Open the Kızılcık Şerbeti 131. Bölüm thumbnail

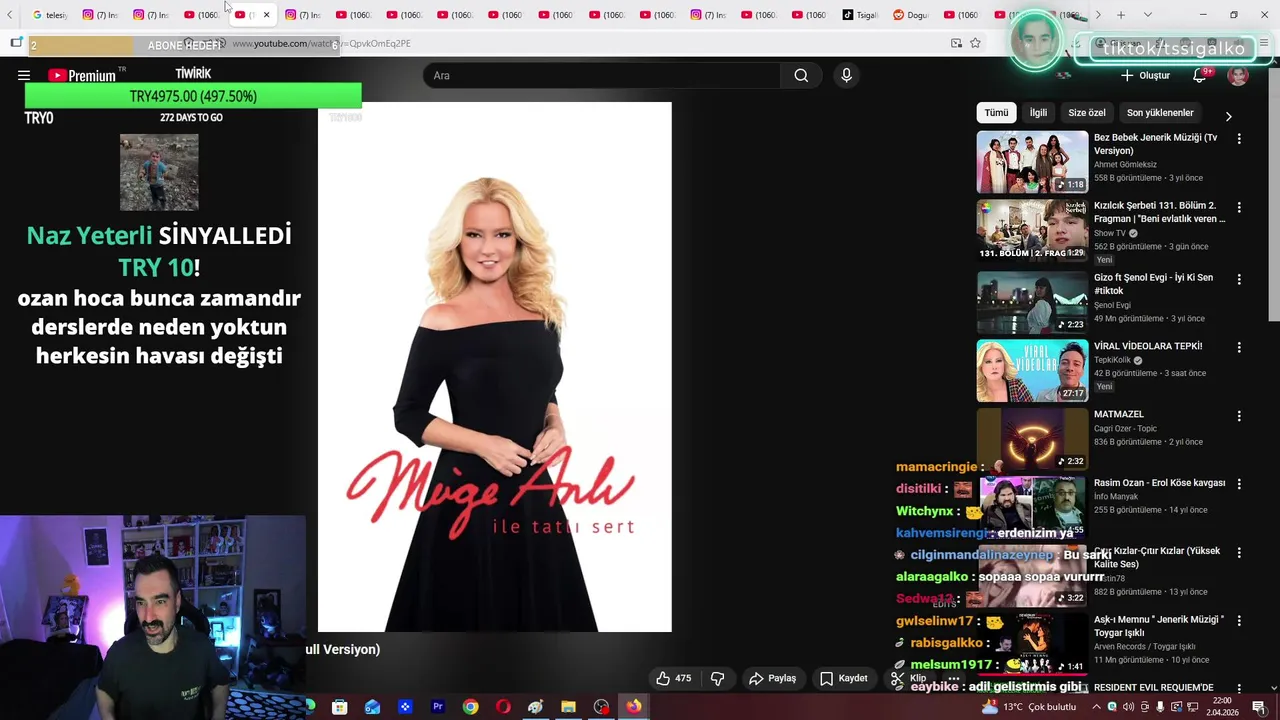coord(1032,230)
